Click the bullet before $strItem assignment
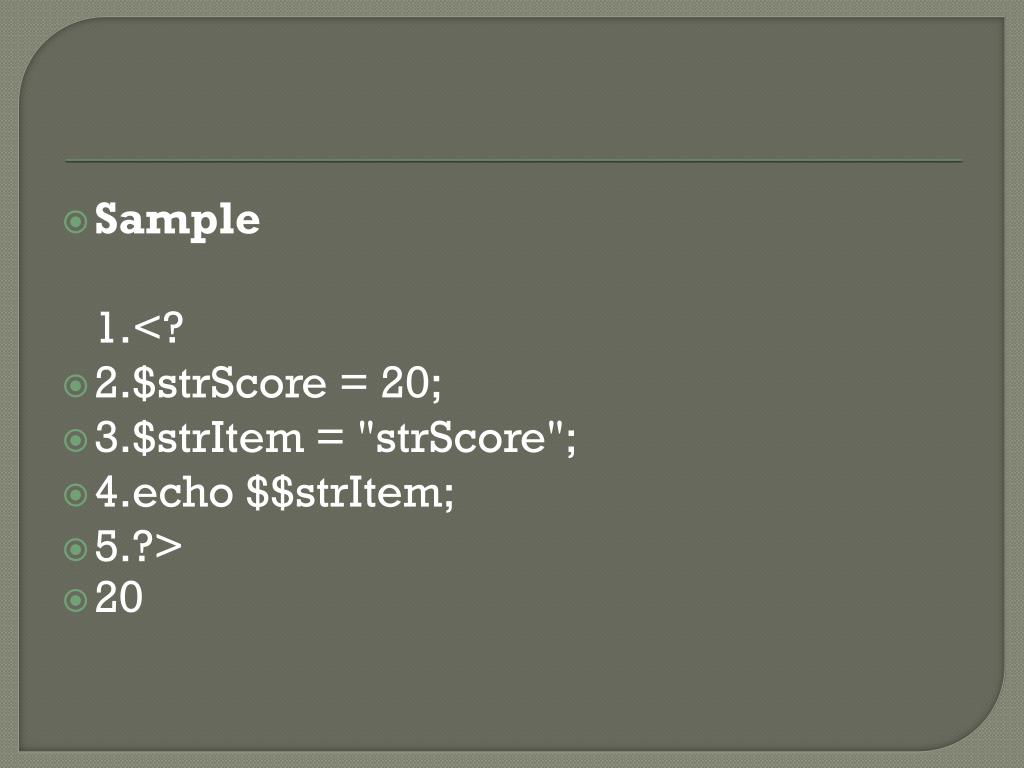Image resolution: width=1024 pixels, height=768 pixels. (x=76, y=440)
